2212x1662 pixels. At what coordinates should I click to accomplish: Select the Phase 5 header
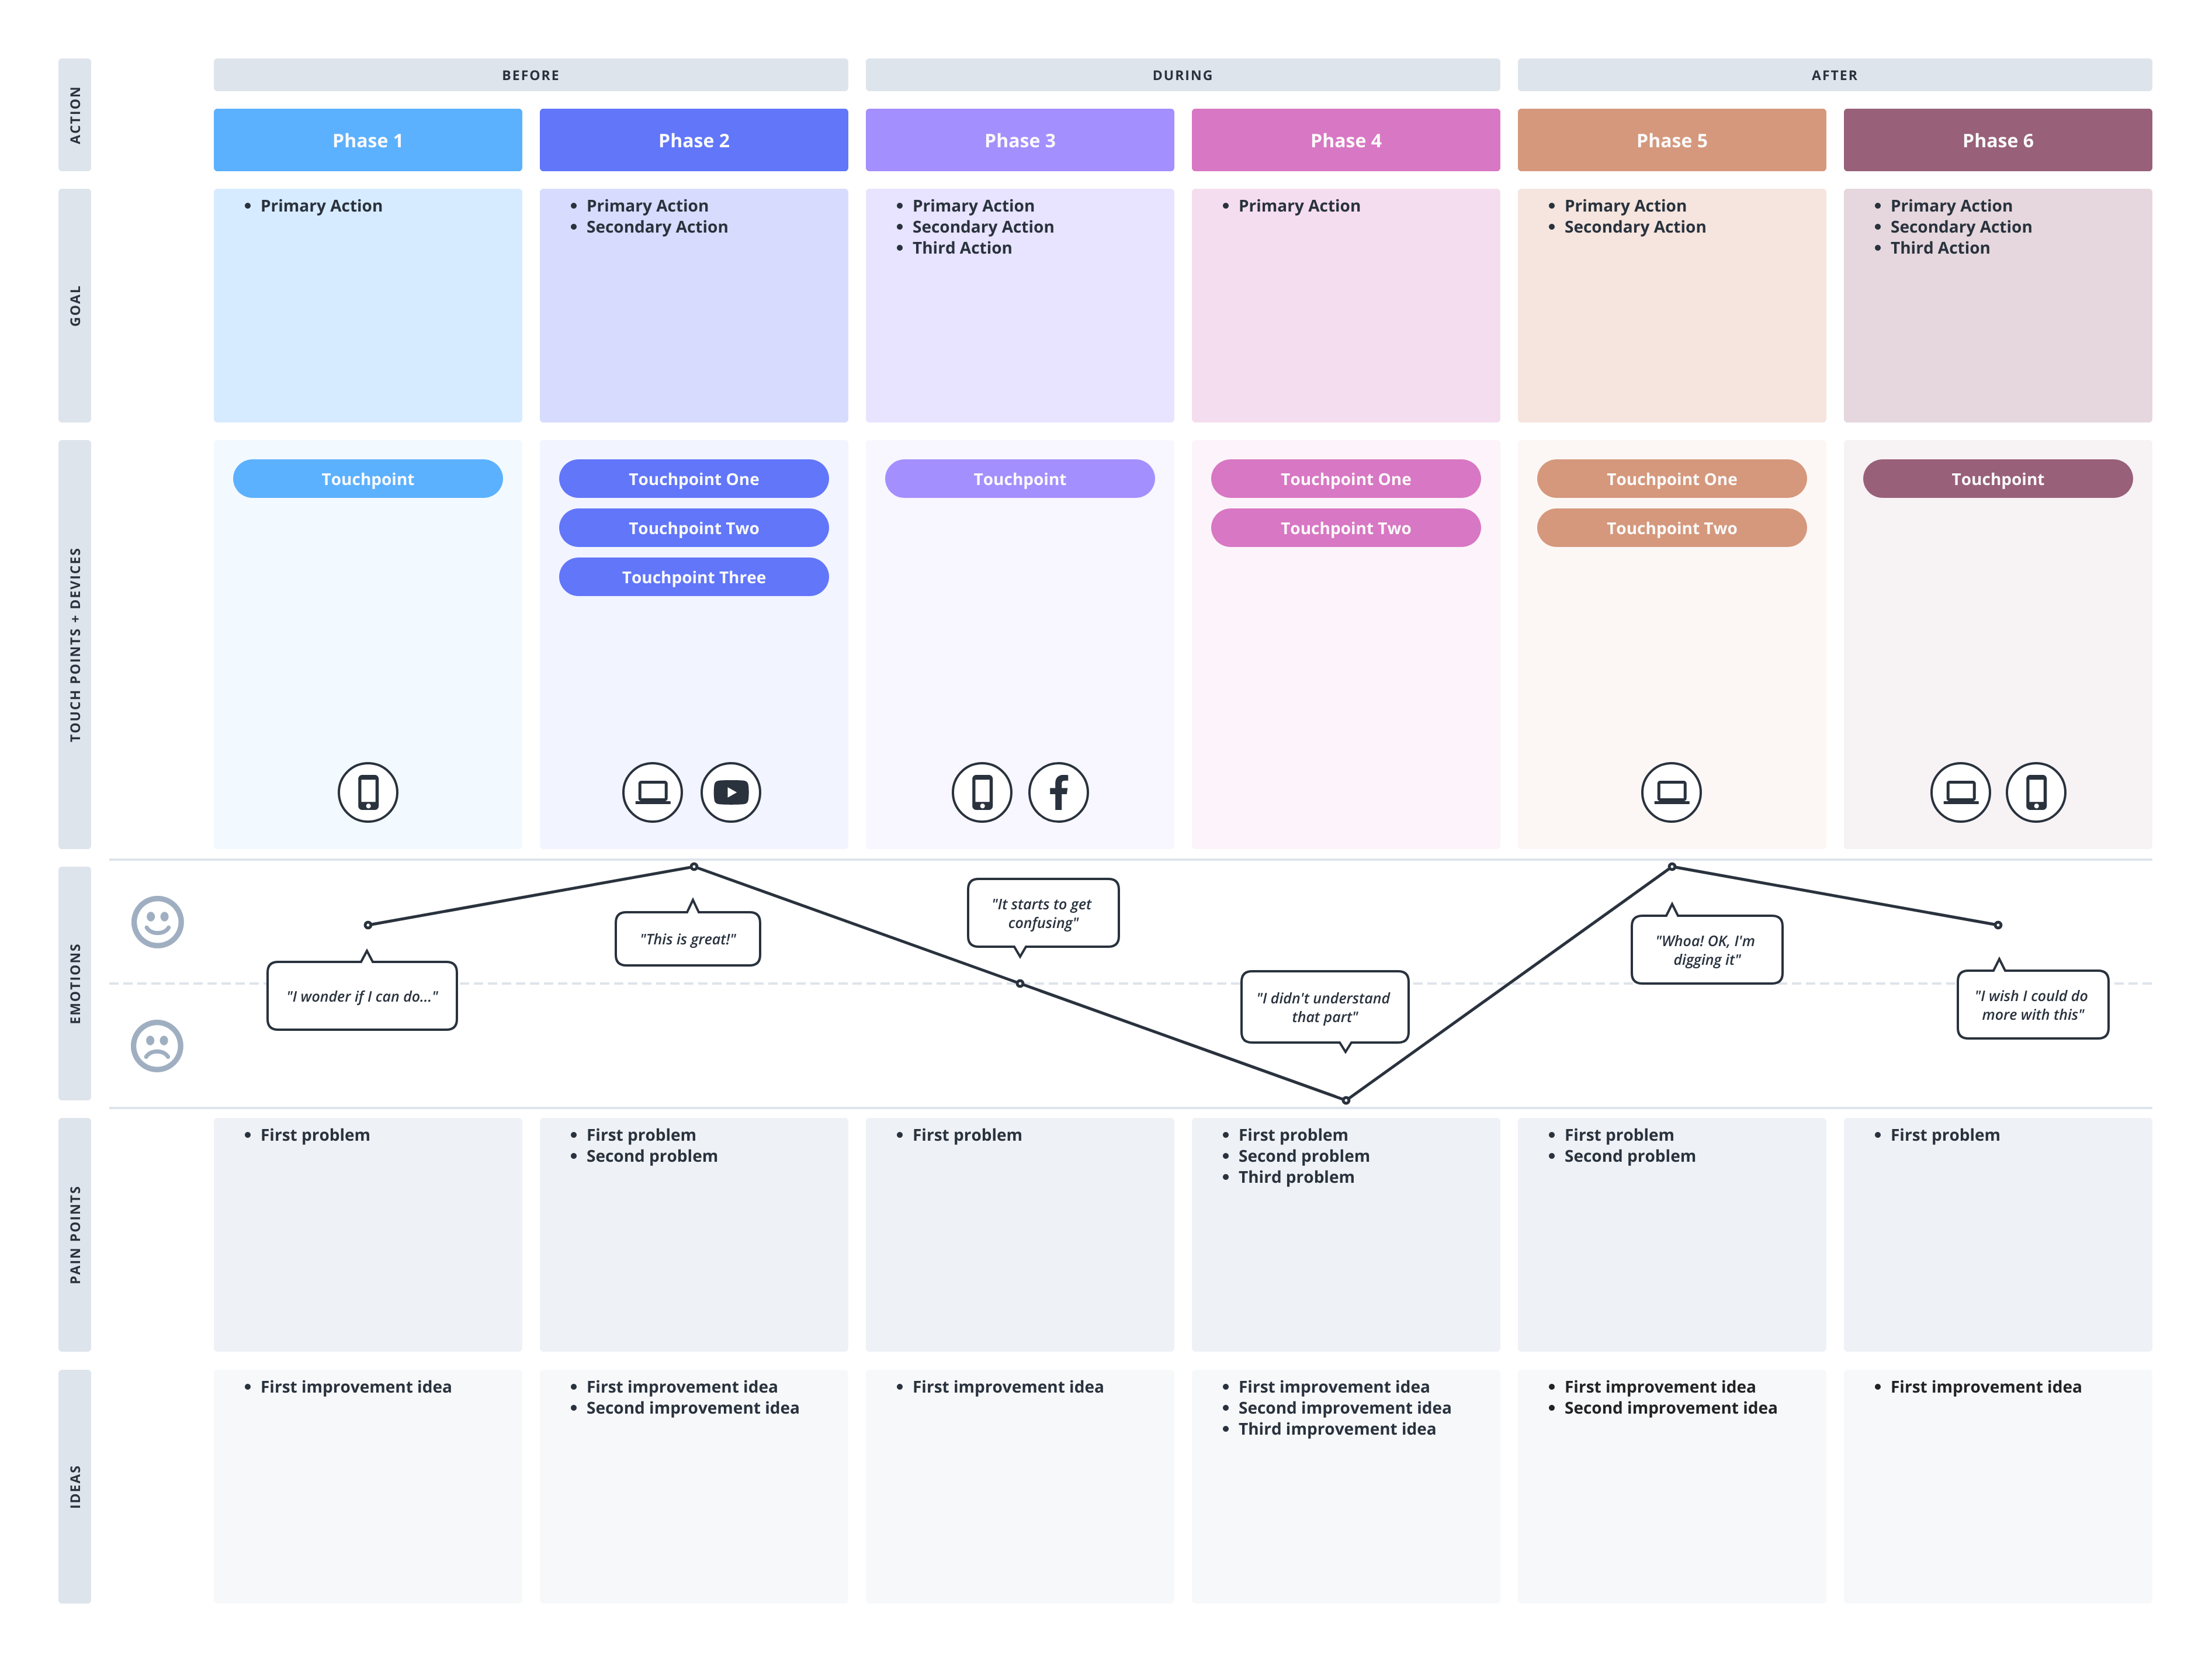pos(1672,140)
